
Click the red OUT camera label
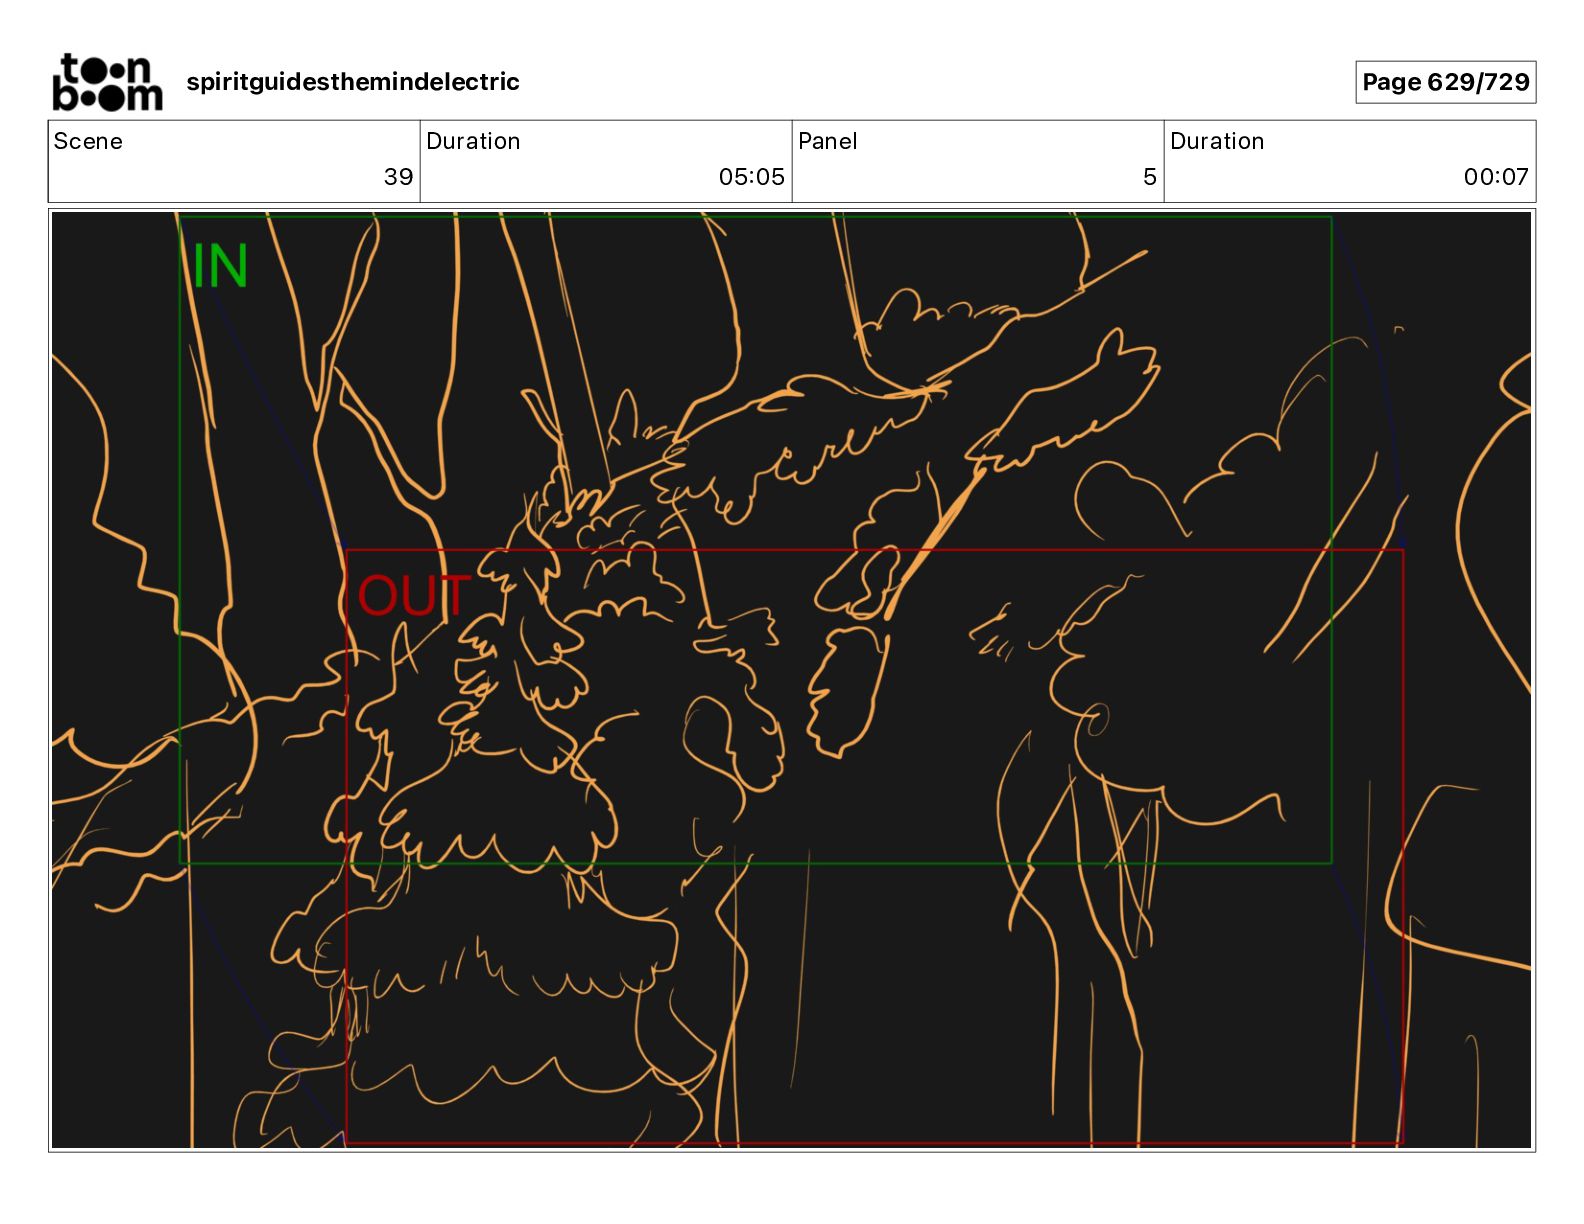[x=413, y=596]
